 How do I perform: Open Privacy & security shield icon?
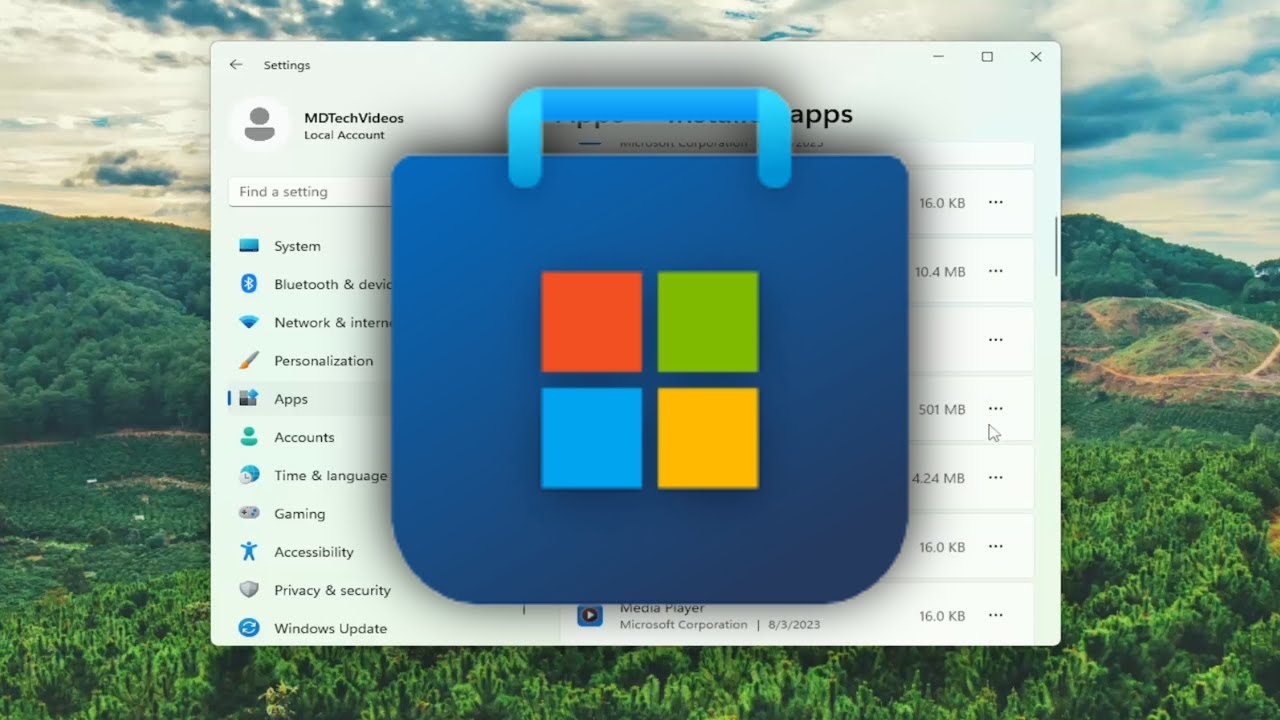pos(249,590)
